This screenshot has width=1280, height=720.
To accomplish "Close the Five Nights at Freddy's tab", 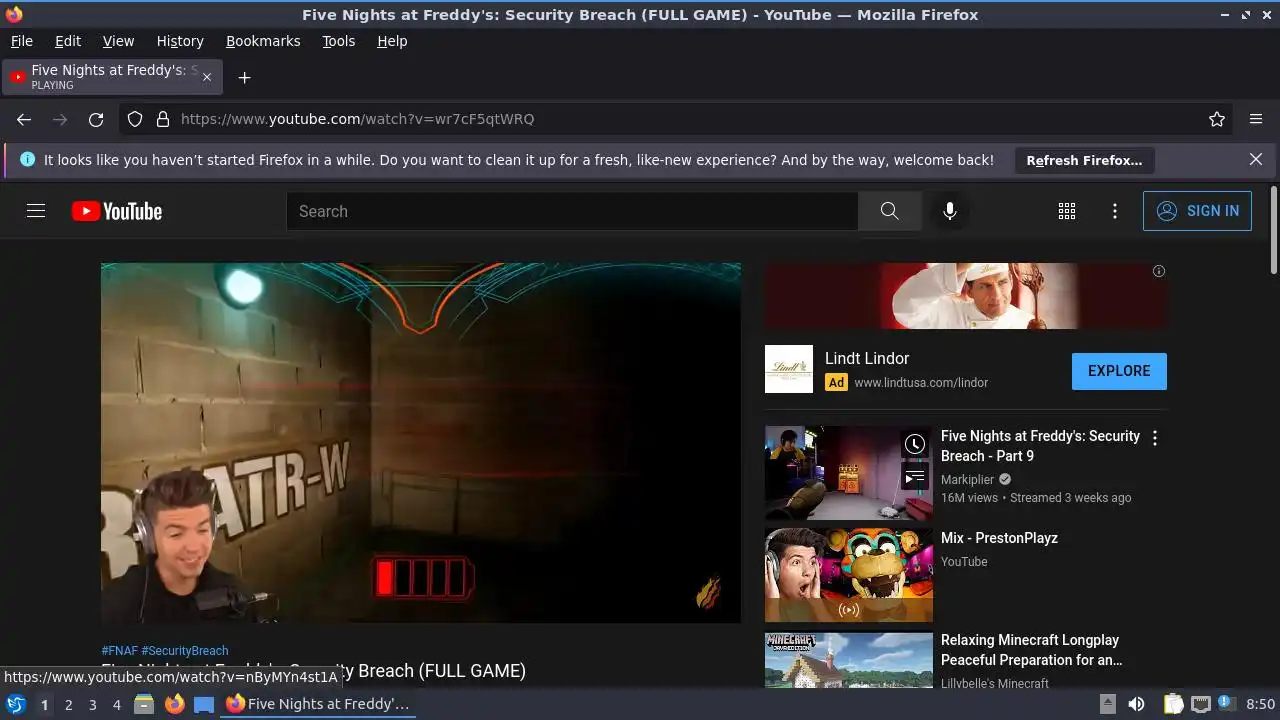I will click(207, 77).
